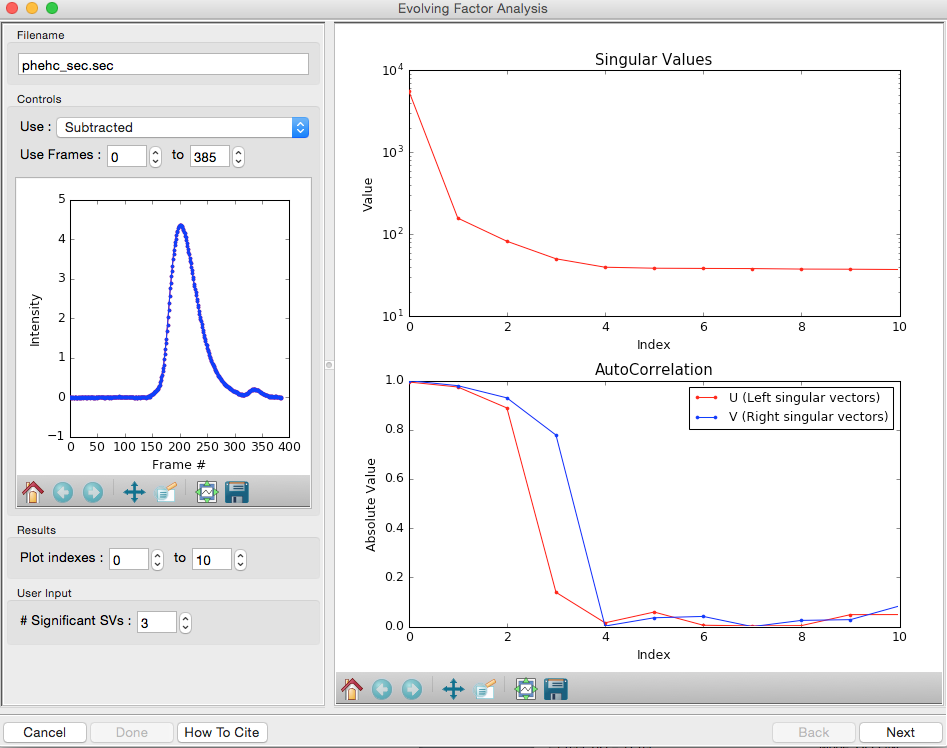Click the Significant SVs stepper
947x748 pixels.
click(185, 622)
